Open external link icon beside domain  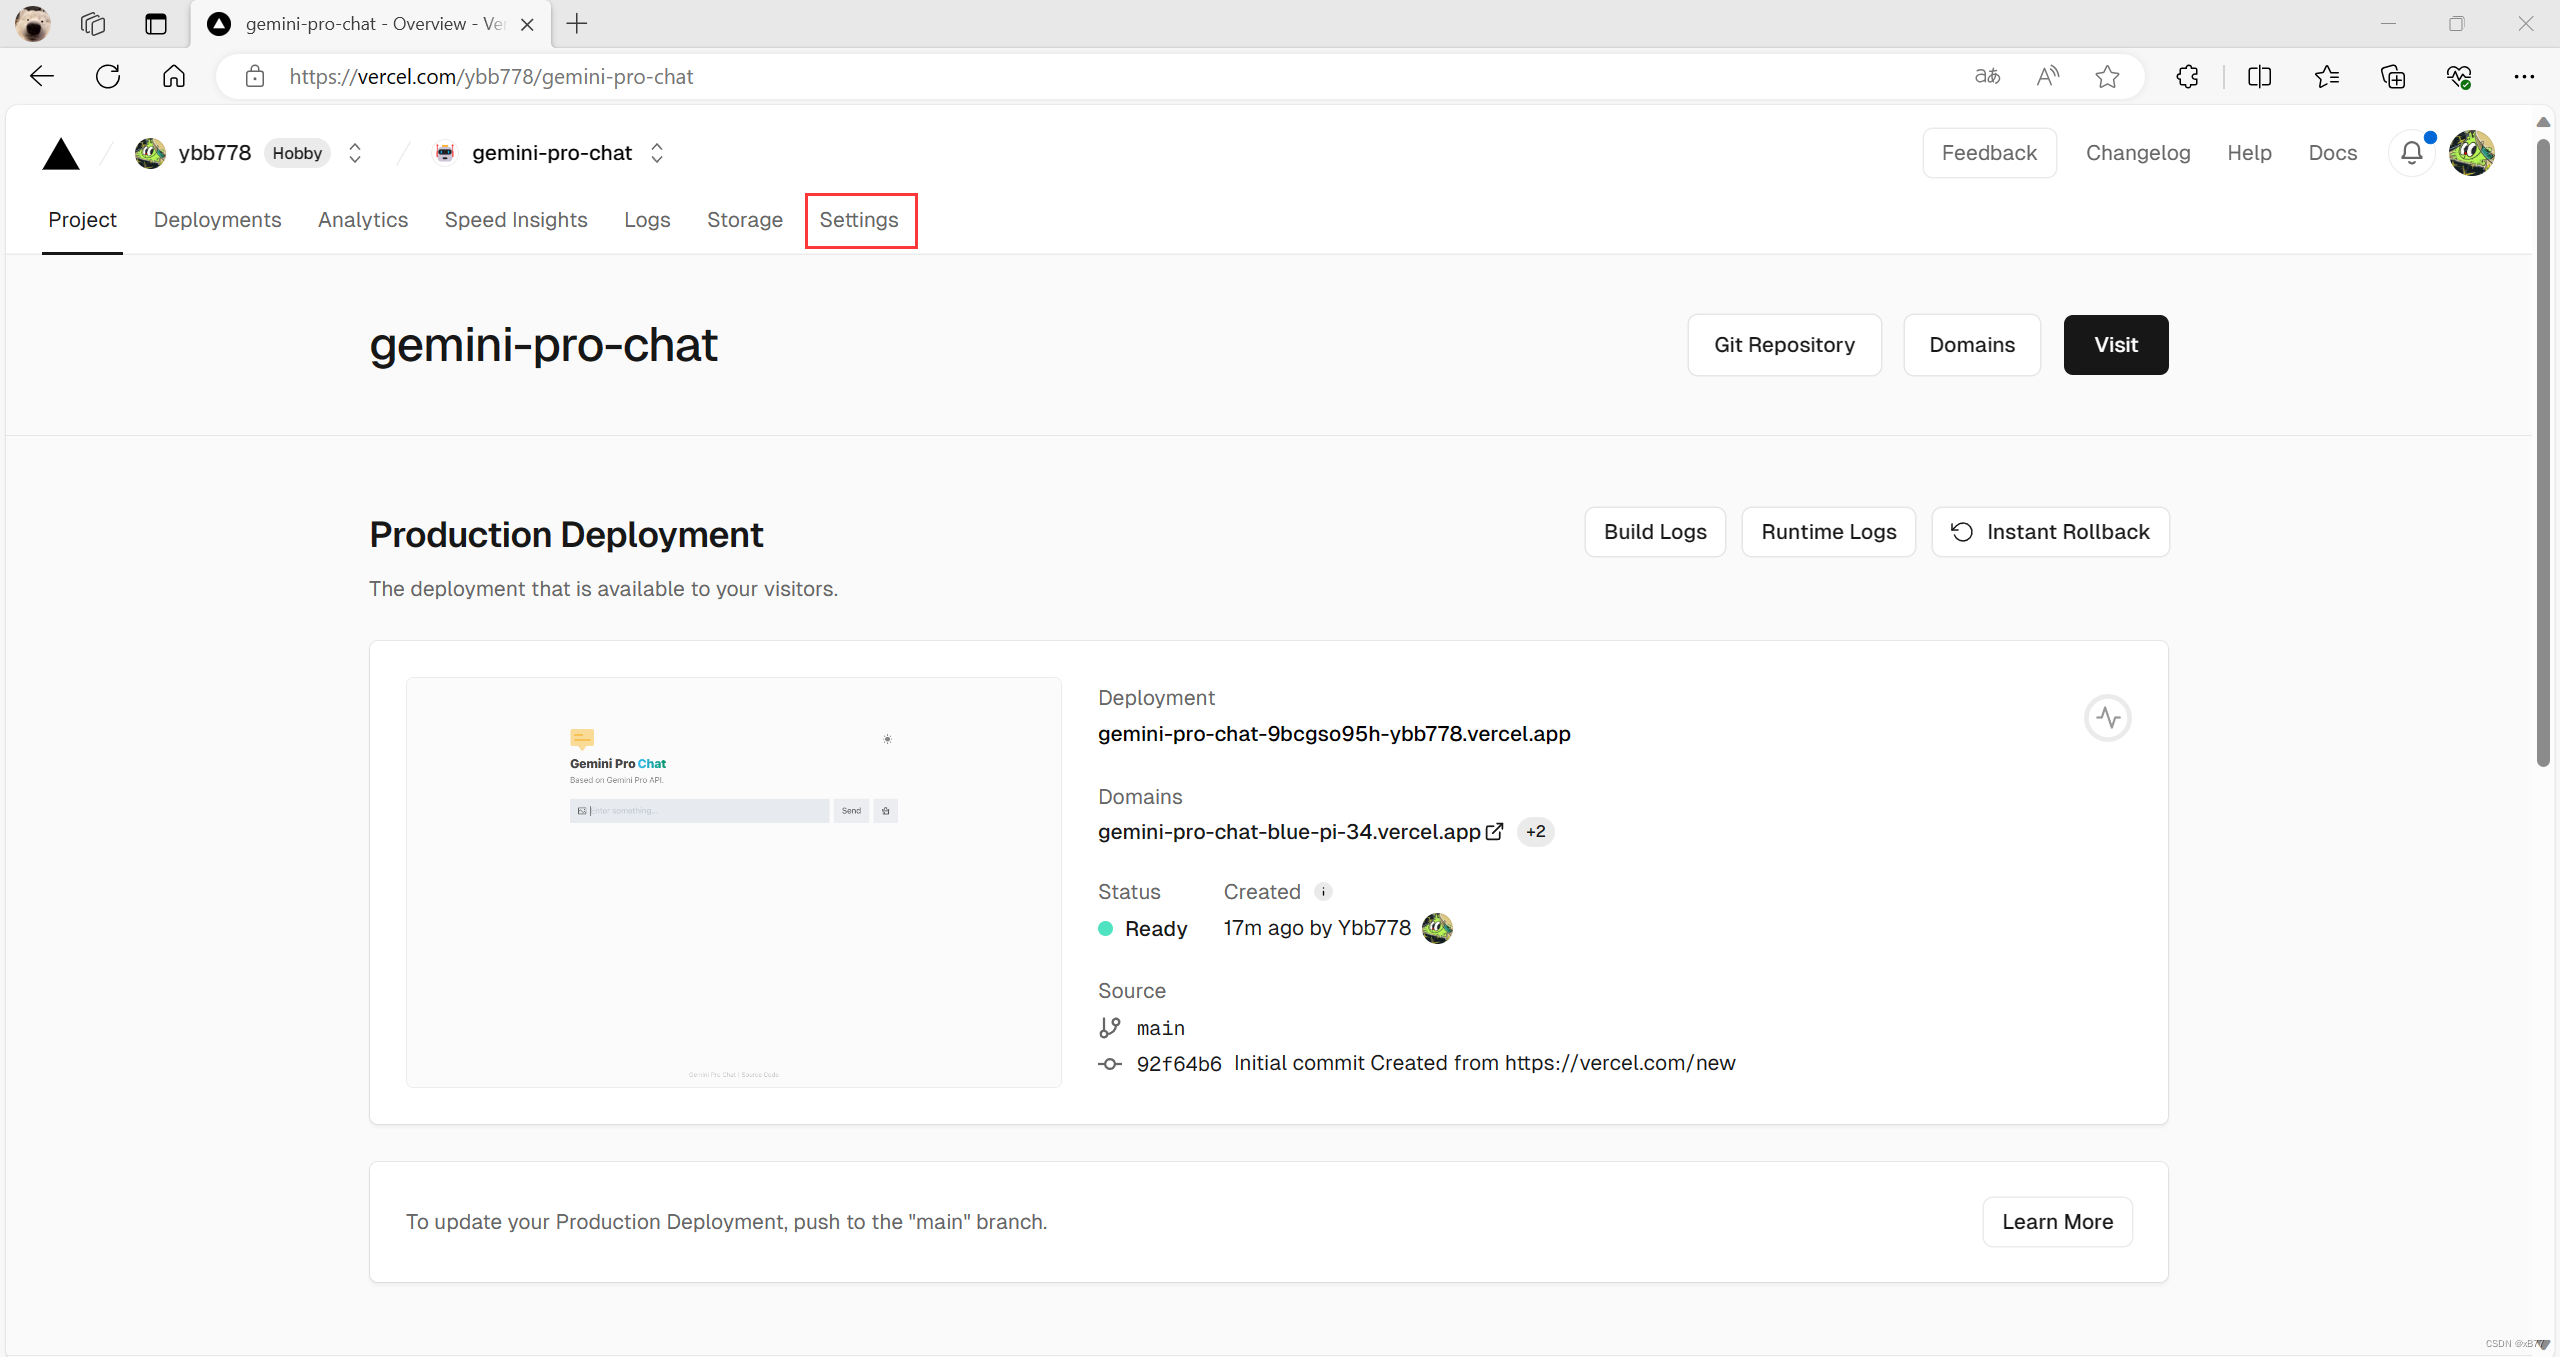tap(1495, 832)
